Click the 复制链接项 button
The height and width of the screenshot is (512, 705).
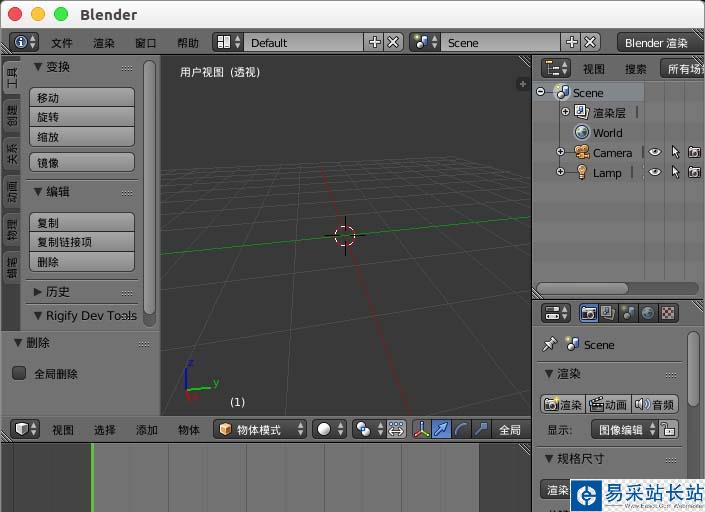coord(82,242)
